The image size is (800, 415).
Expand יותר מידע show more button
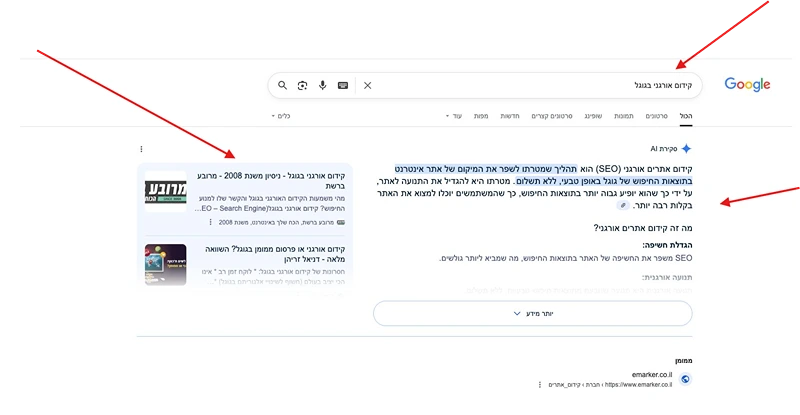click(533, 313)
